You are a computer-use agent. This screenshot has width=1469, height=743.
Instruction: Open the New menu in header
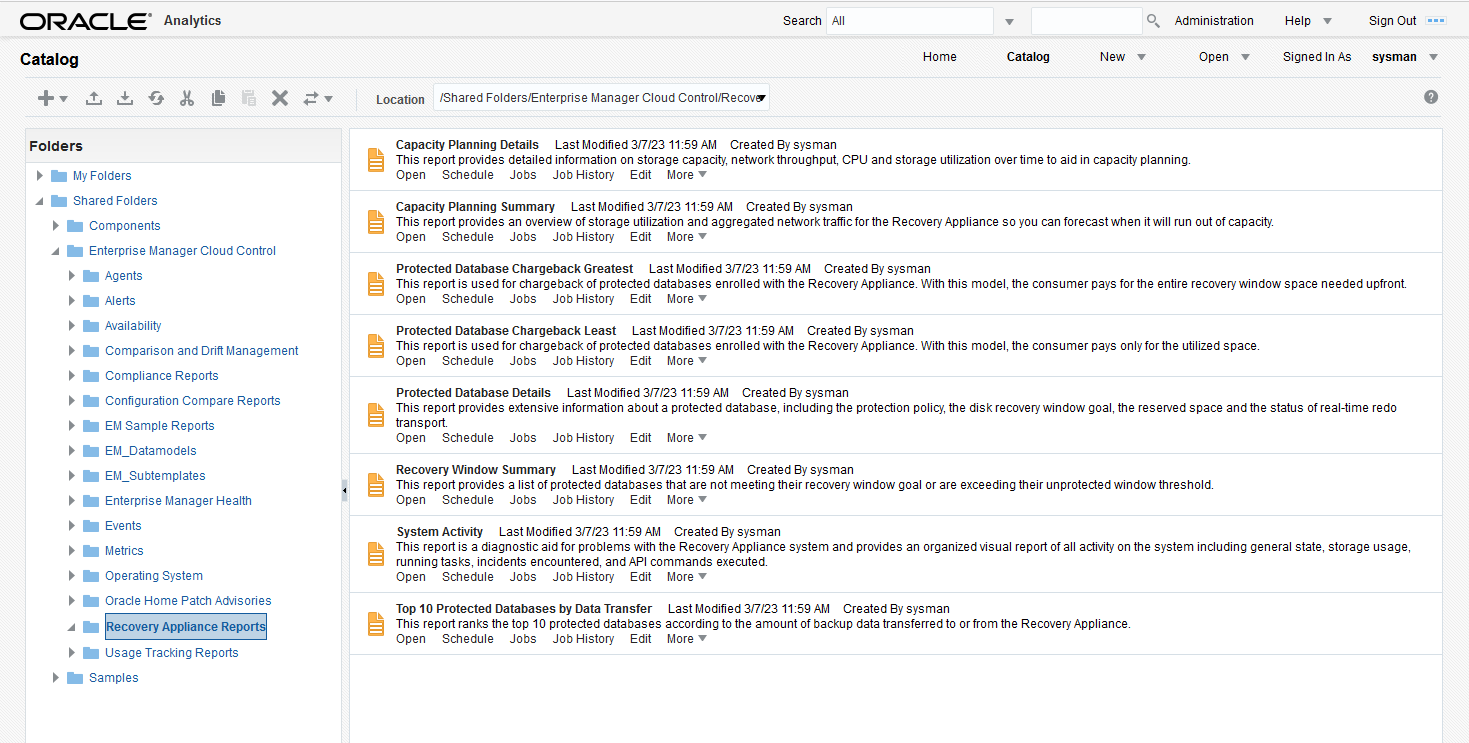(1123, 57)
